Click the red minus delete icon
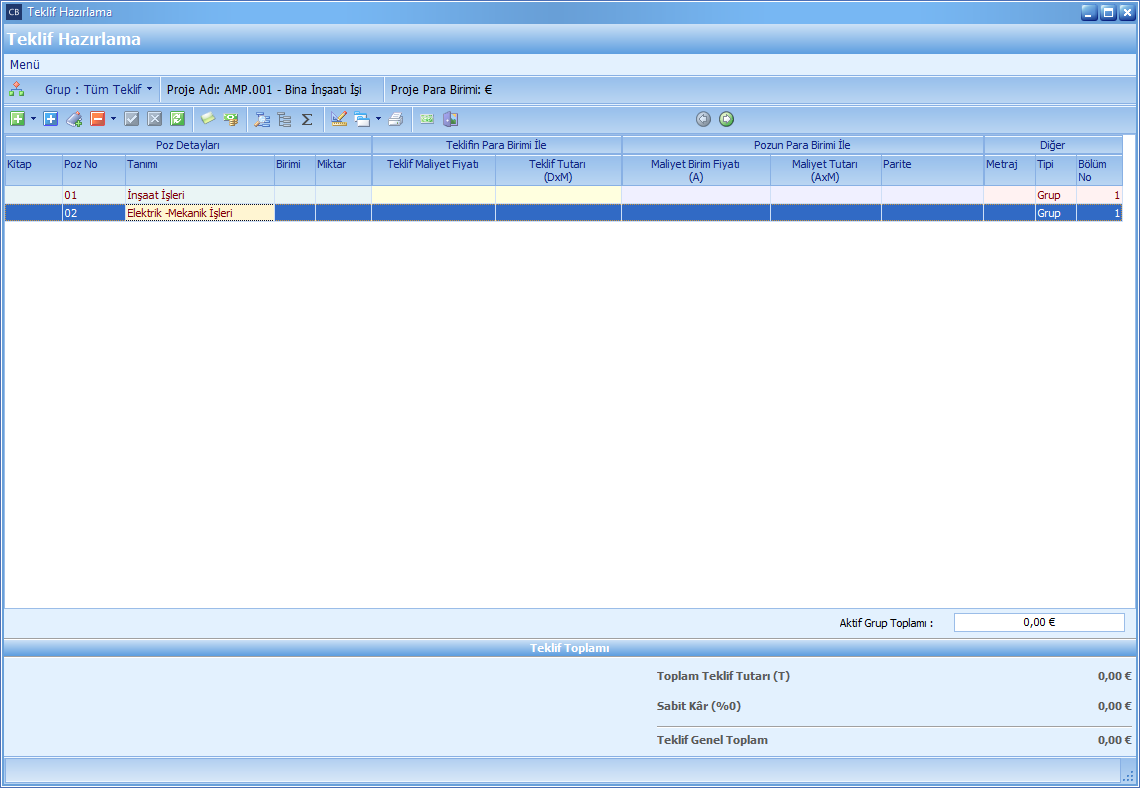1140x788 pixels. (98, 119)
